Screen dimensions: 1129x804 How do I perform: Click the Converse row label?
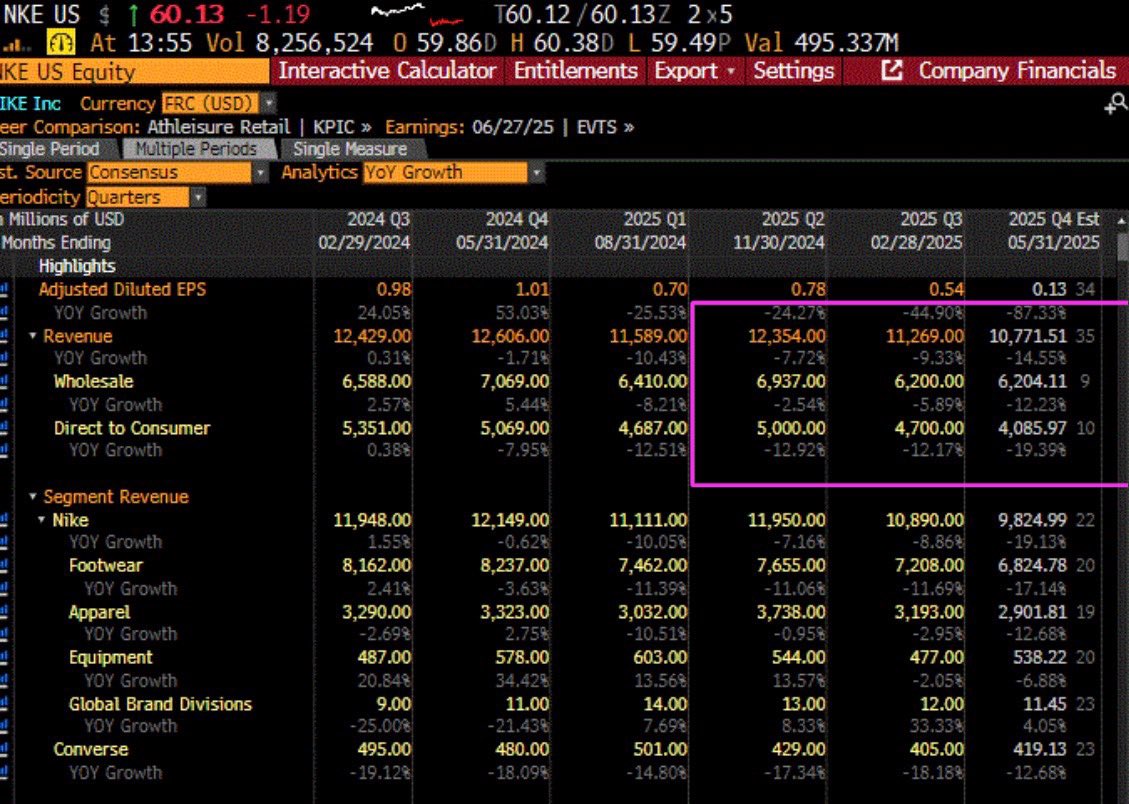click(x=91, y=749)
